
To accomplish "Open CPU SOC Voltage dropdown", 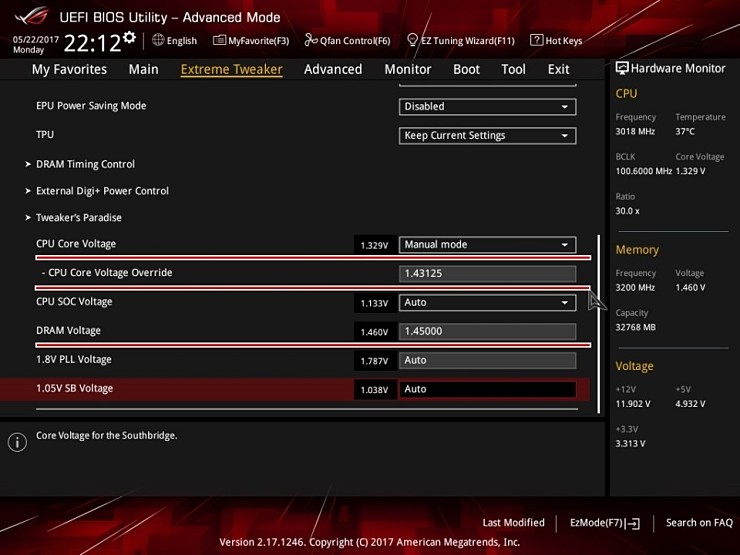I will point(487,303).
